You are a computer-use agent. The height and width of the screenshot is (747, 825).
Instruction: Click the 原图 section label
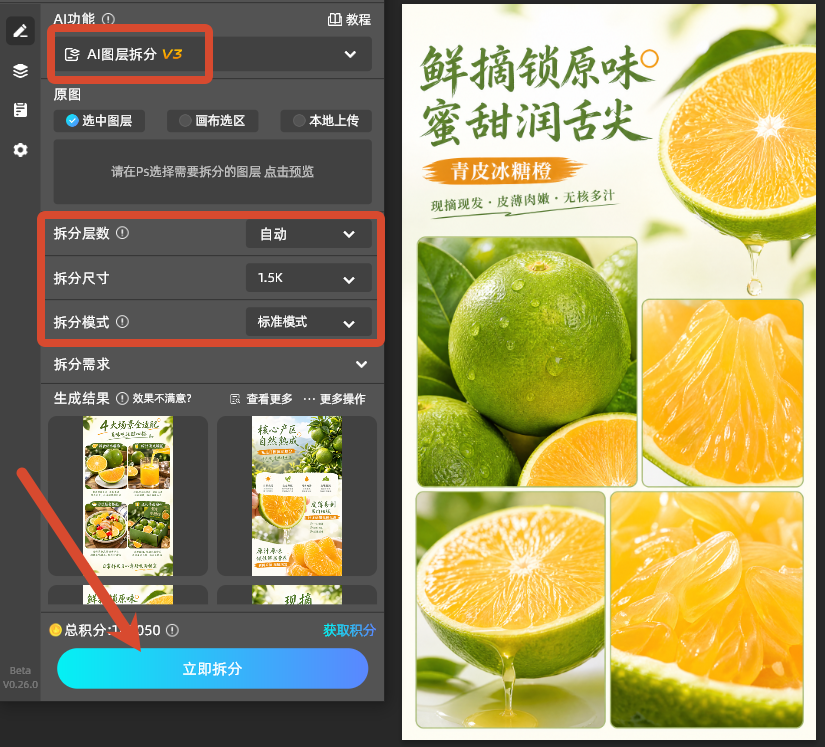click(67, 95)
